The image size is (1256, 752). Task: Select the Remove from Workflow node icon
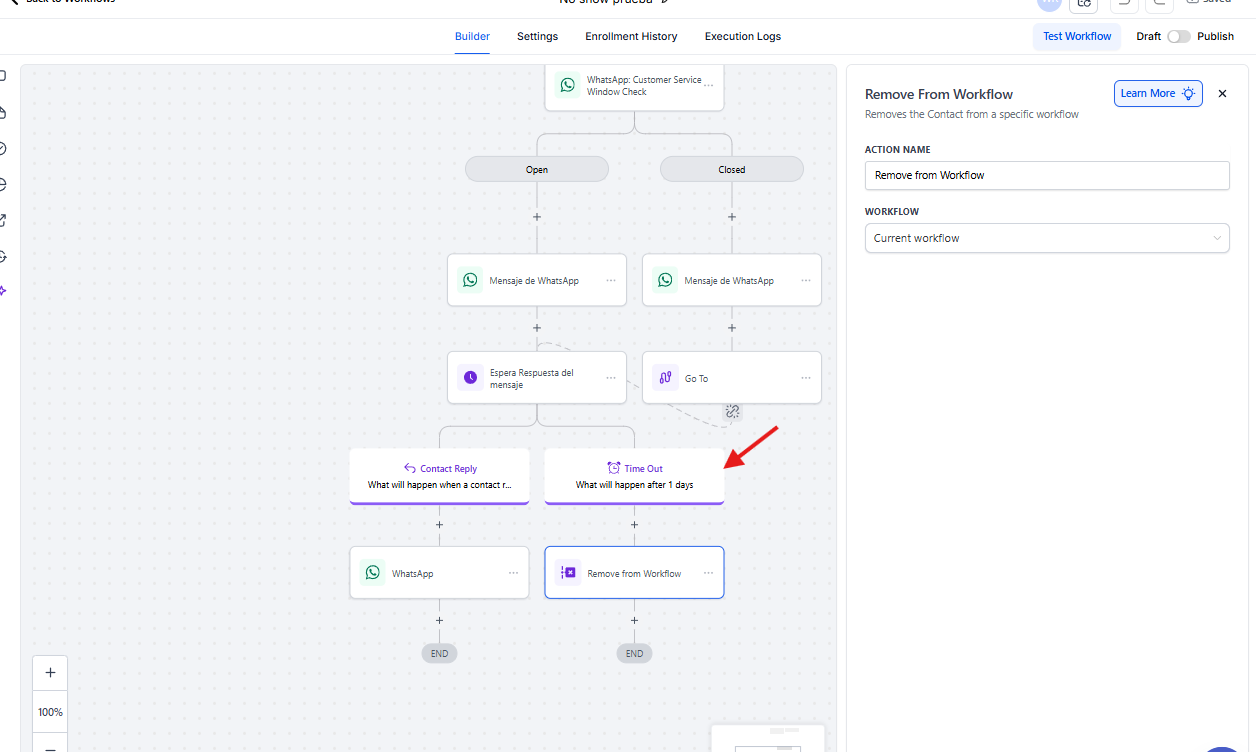[568, 573]
